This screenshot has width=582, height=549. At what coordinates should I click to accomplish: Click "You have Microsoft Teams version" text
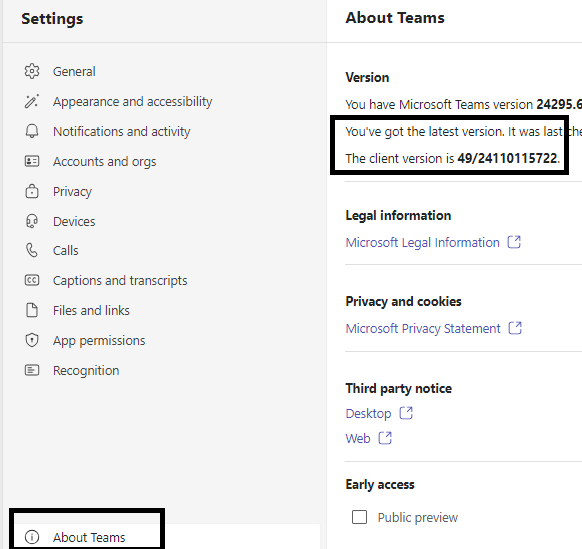click(x=439, y=104)
